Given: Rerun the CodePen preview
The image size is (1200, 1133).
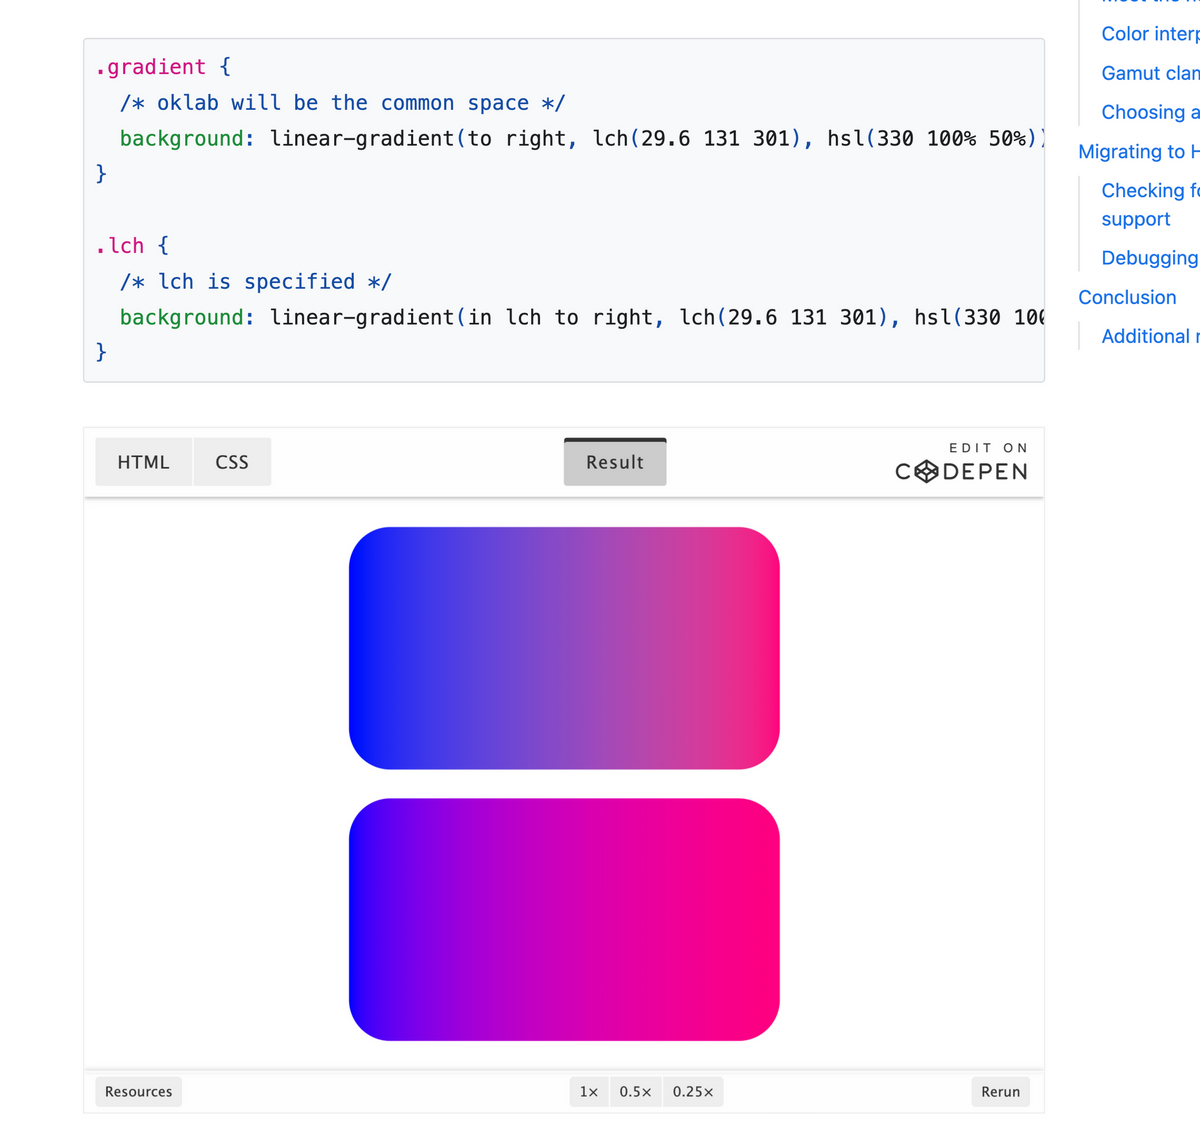Looking at the screenshot, I should 1000,1092.
